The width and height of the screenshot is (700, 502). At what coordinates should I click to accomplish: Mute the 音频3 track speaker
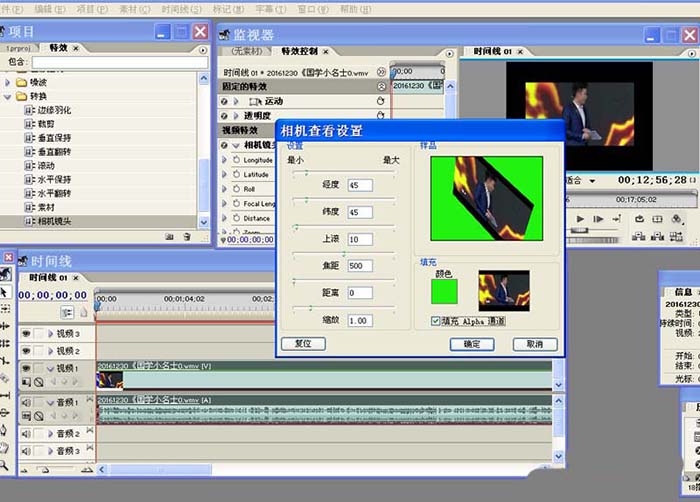(x=26, y=451)
